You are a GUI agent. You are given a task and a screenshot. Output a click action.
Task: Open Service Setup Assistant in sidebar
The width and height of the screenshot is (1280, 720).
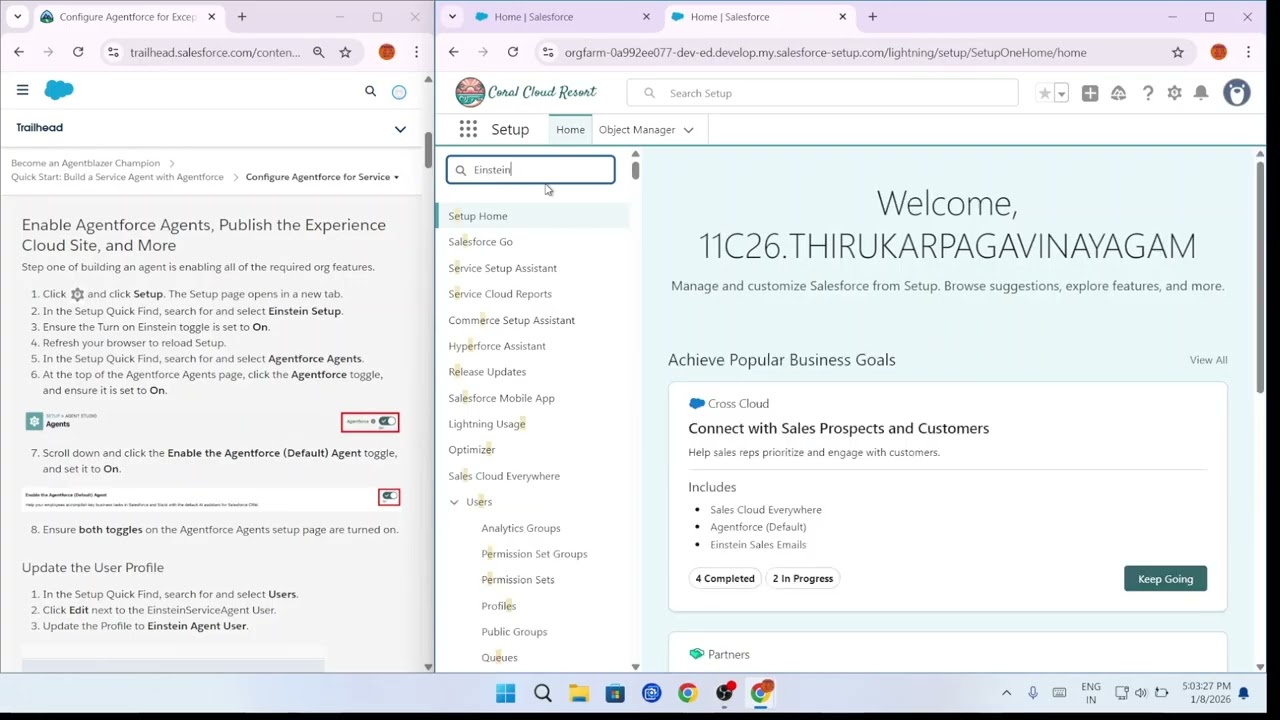(x=503, y=268)
